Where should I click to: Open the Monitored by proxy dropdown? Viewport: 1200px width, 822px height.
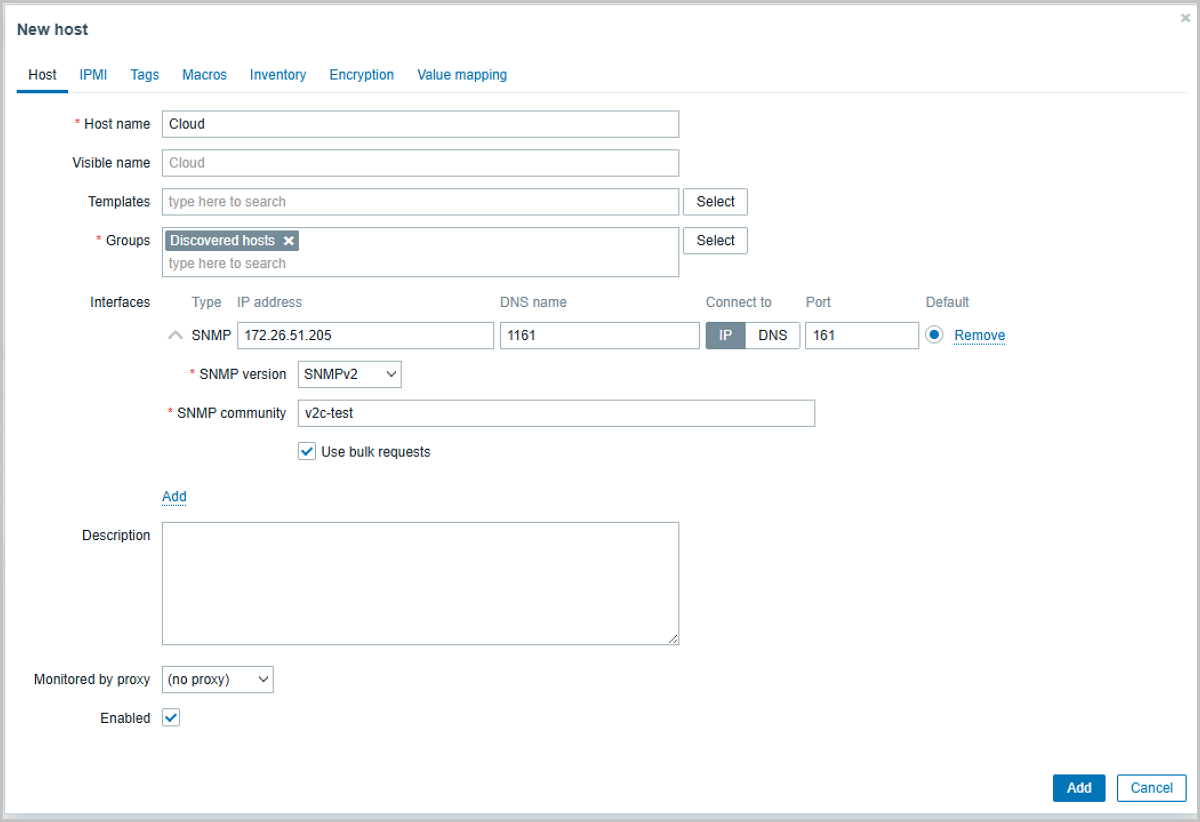coord(217,680)
